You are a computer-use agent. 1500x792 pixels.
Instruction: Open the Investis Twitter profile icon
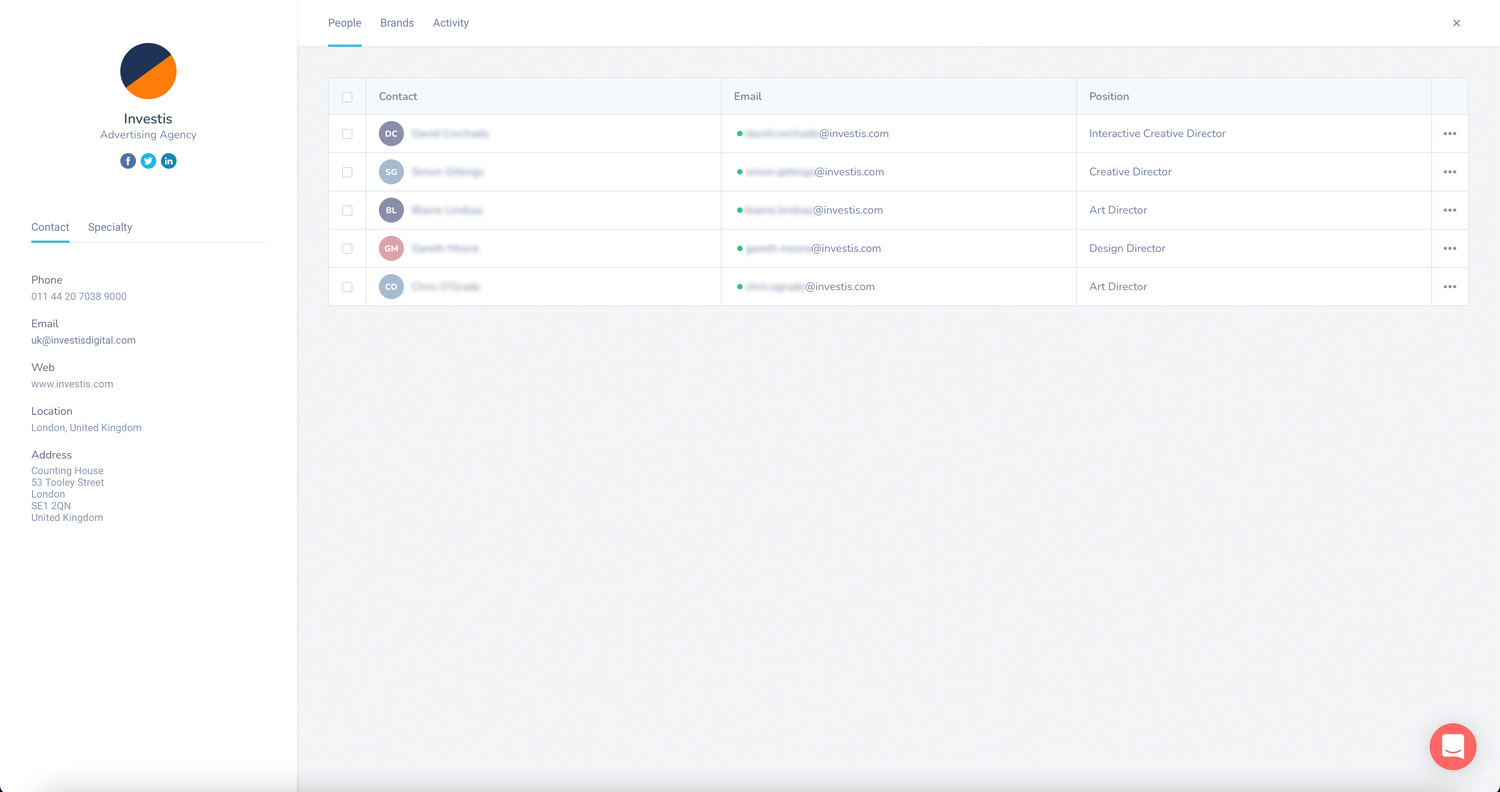coord(148,161)
